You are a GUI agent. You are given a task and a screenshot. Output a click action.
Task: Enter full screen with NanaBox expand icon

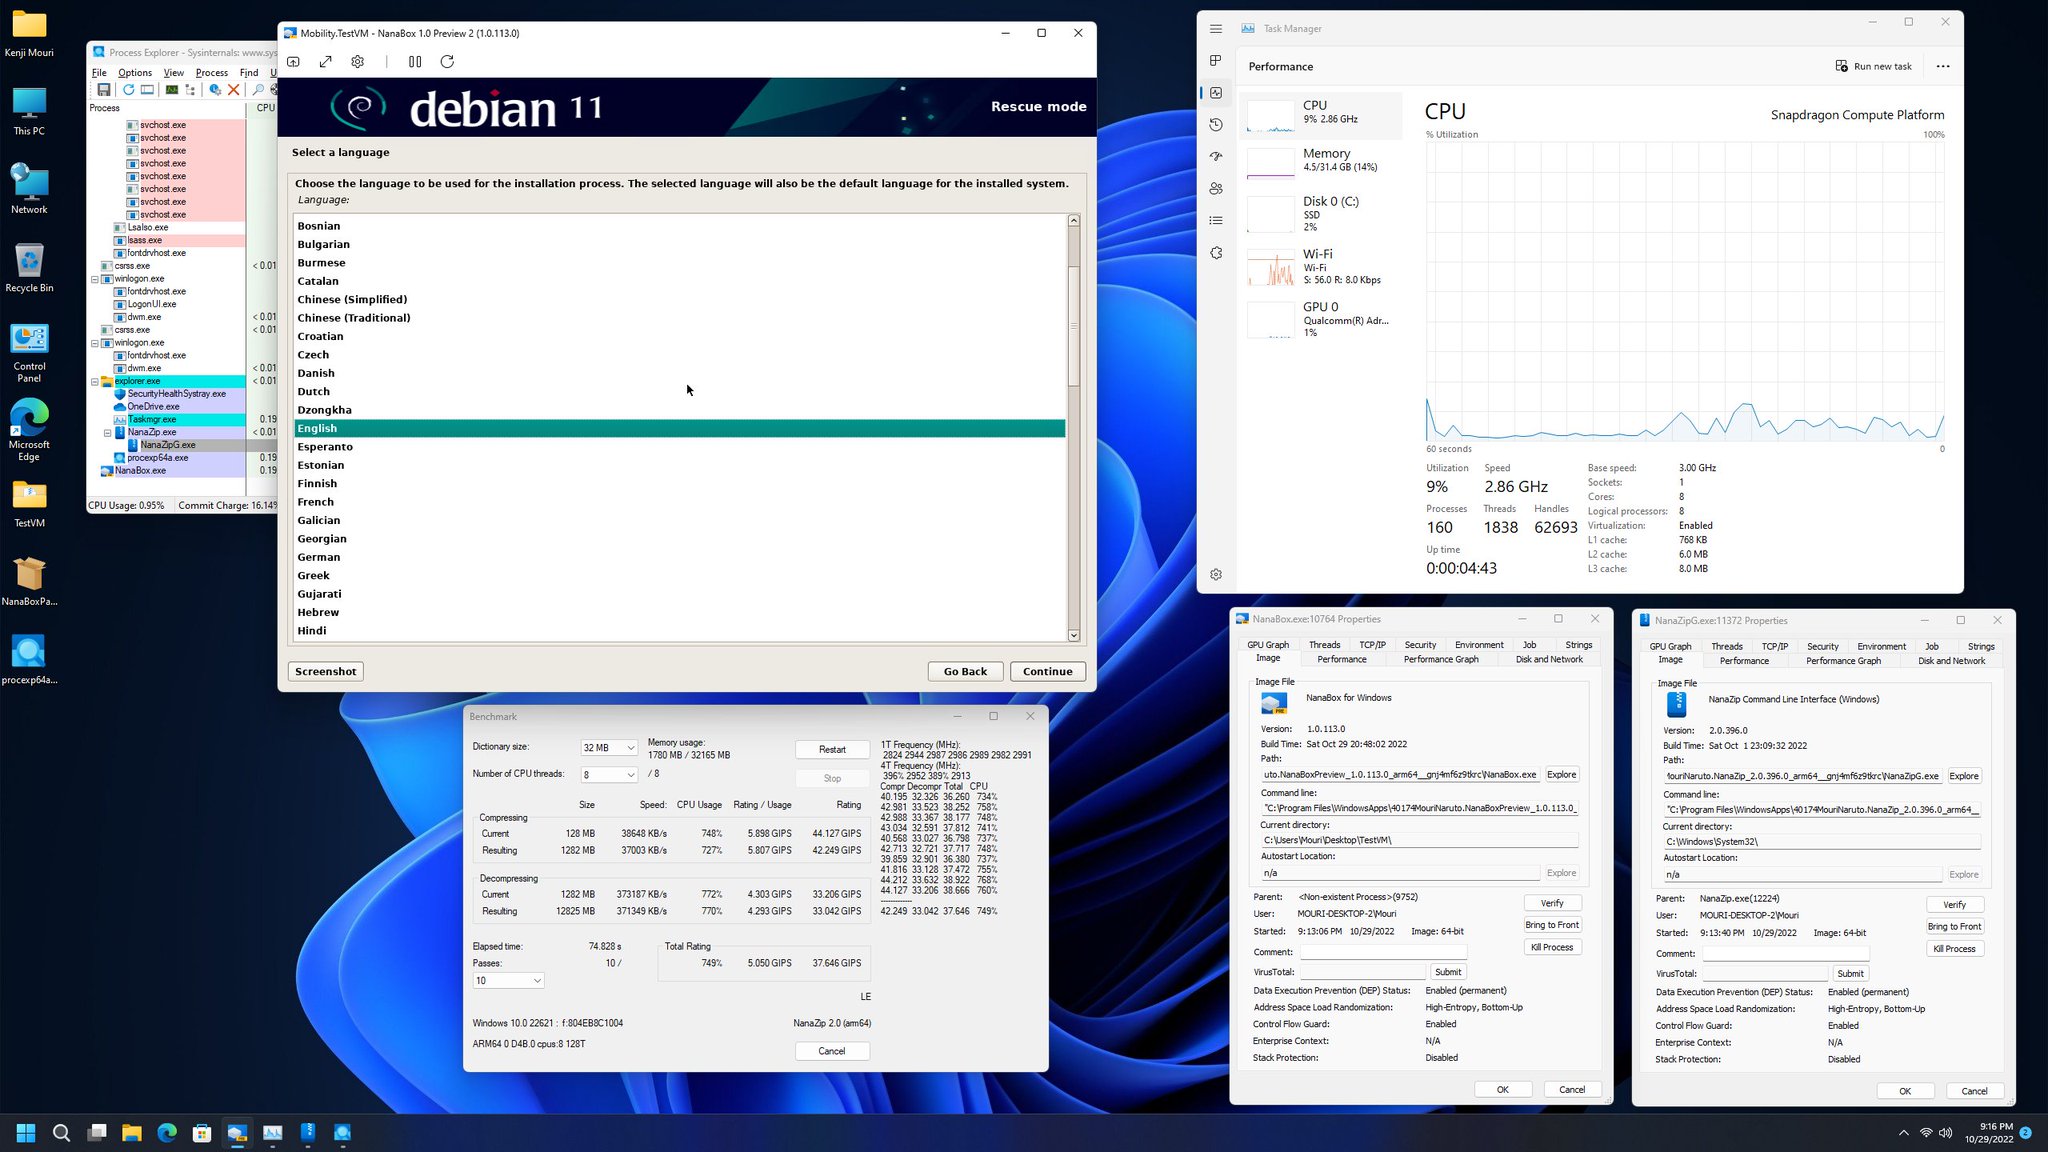click(x=325, y=61)
